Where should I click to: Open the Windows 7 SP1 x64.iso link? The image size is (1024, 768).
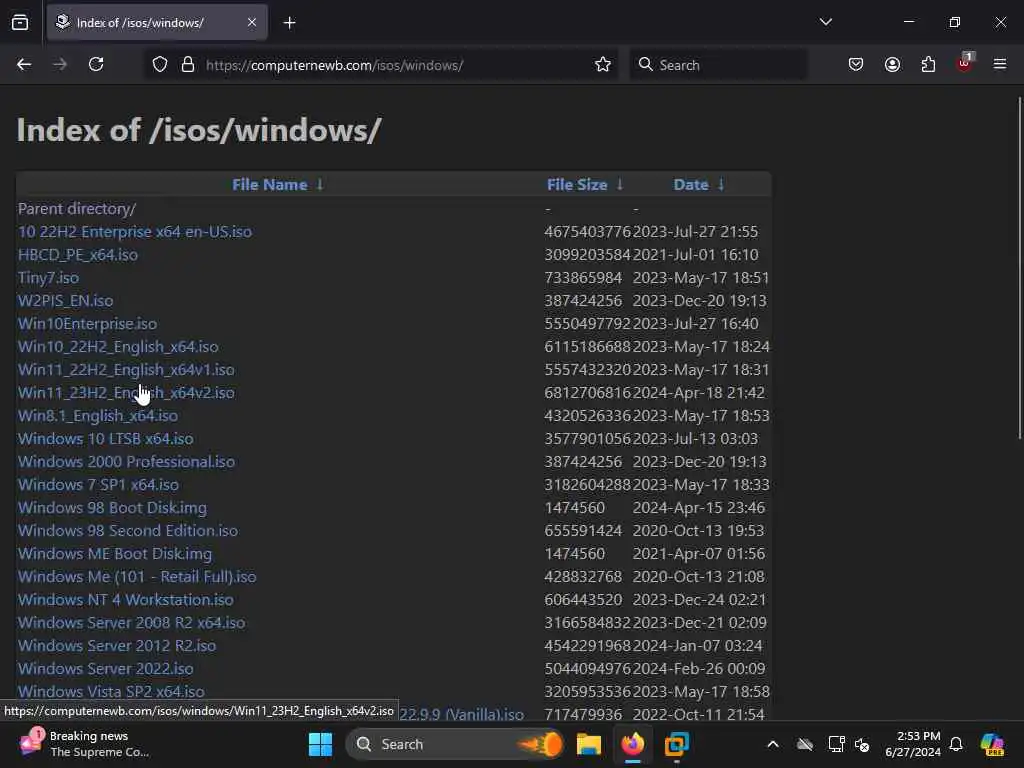click(x=98, y=485)
